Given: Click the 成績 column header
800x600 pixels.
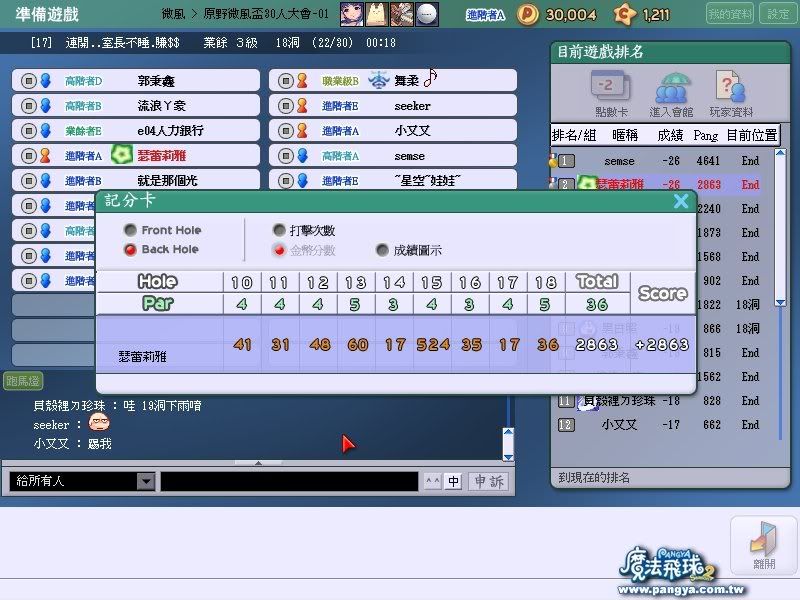Looking at the screenshot, I should [x=670, y=135].
